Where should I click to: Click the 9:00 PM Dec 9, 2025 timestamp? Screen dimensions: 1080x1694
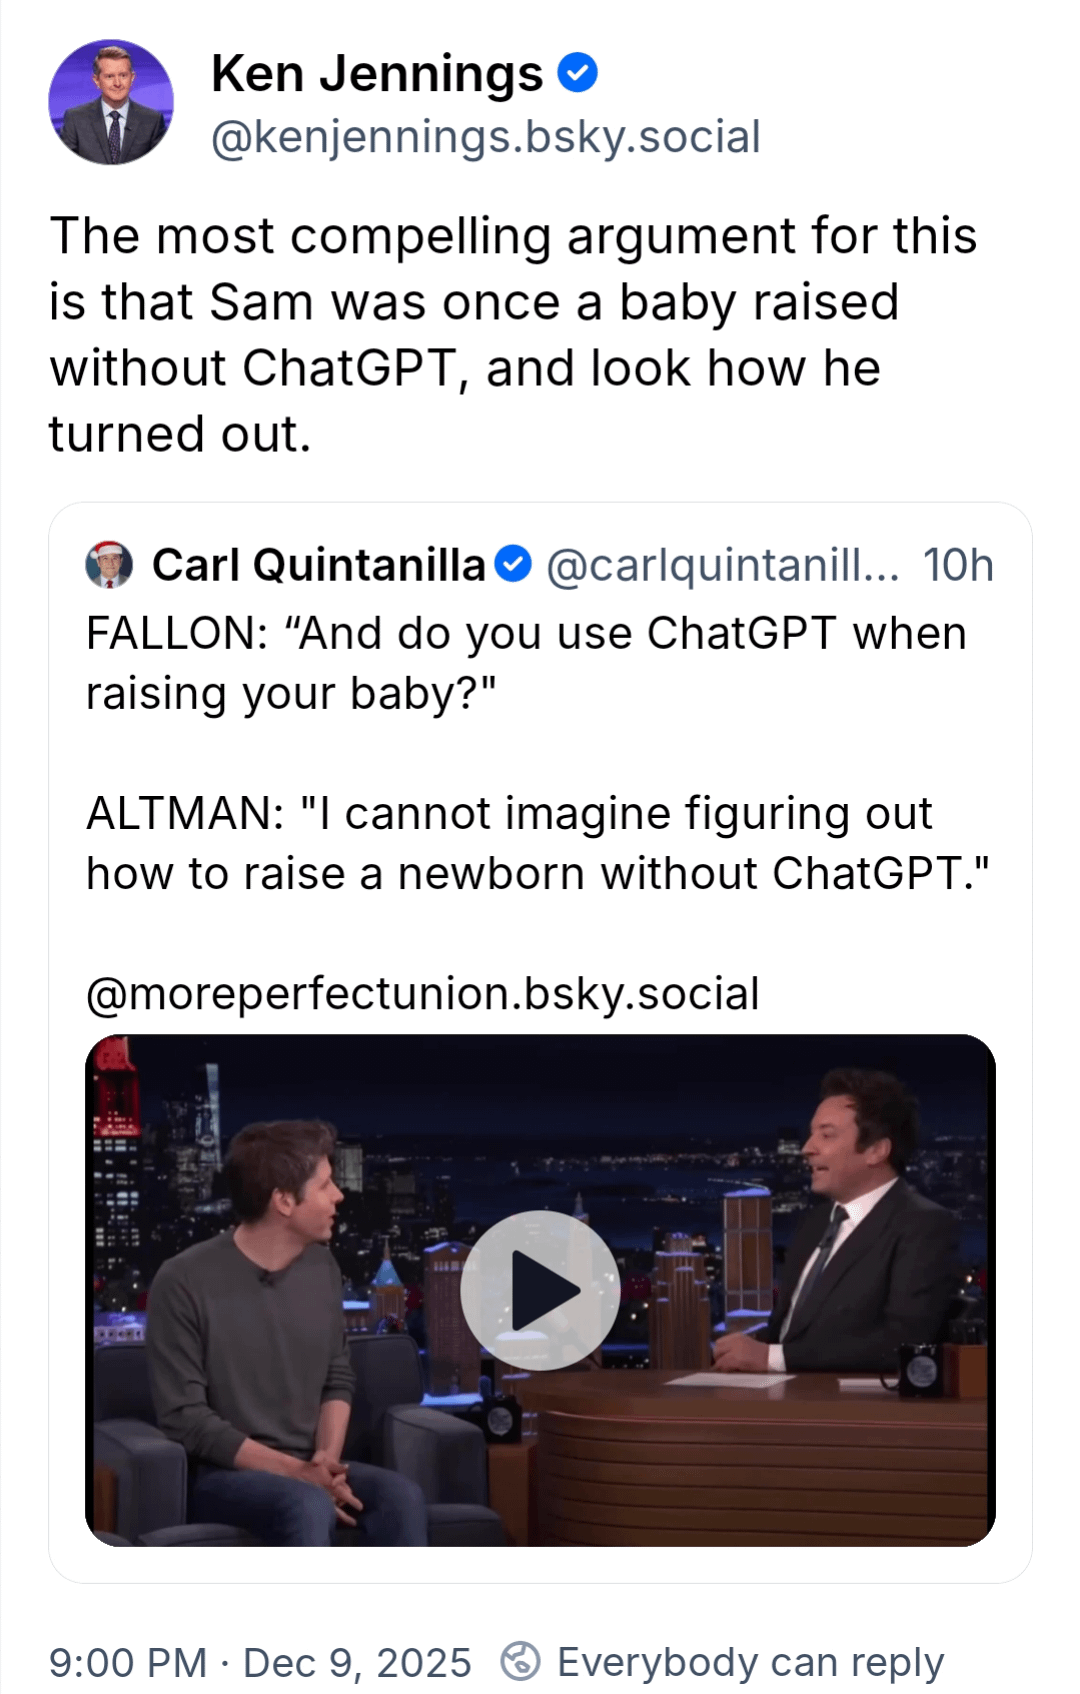pos(260,1662)
